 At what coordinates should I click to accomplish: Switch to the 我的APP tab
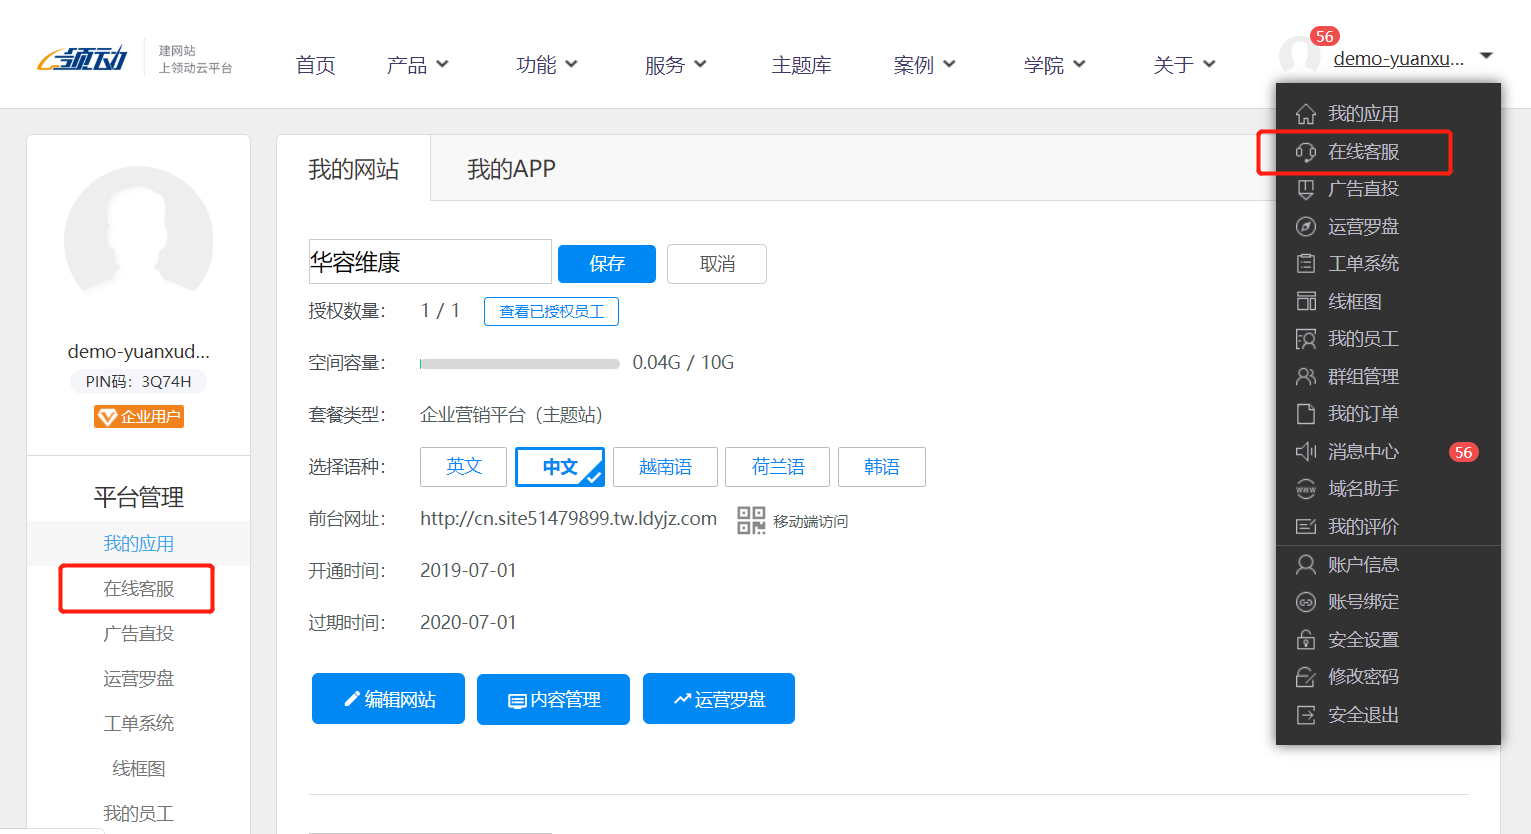511,169
